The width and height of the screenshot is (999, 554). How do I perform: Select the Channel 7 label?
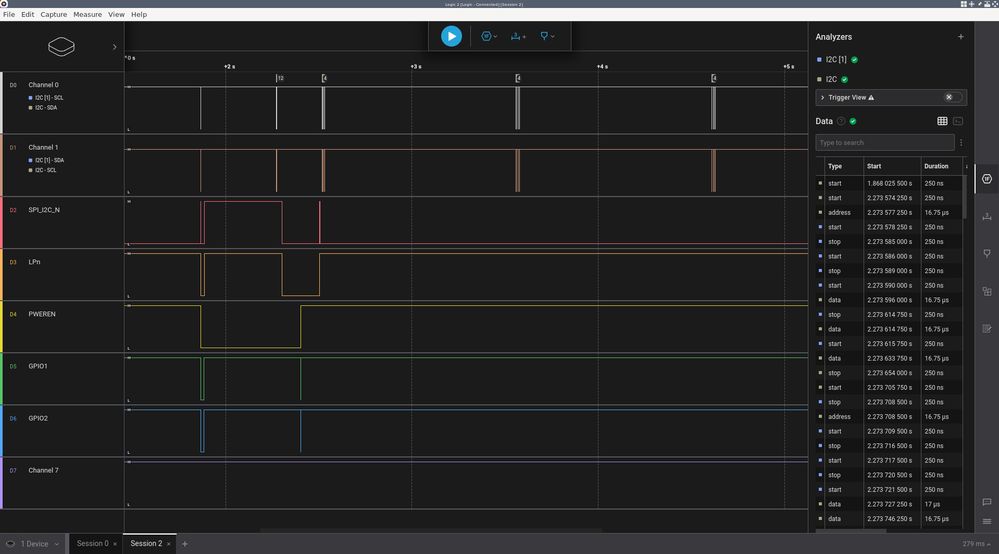[43, 471]
